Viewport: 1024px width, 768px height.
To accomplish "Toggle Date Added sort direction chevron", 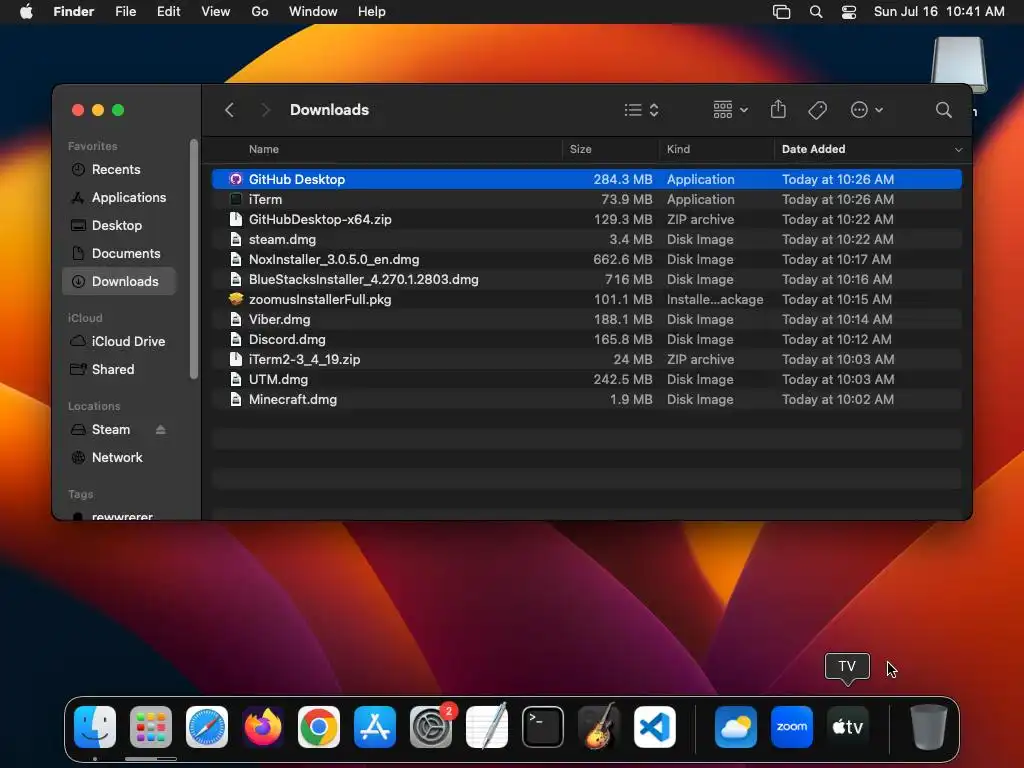I will [x=958, y=150].
